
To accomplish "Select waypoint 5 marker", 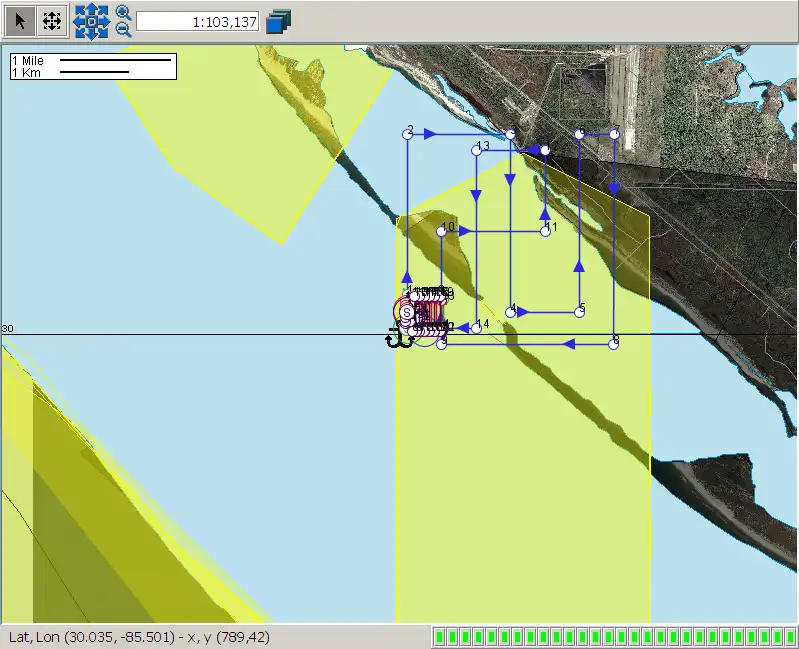I will point(579,312).
